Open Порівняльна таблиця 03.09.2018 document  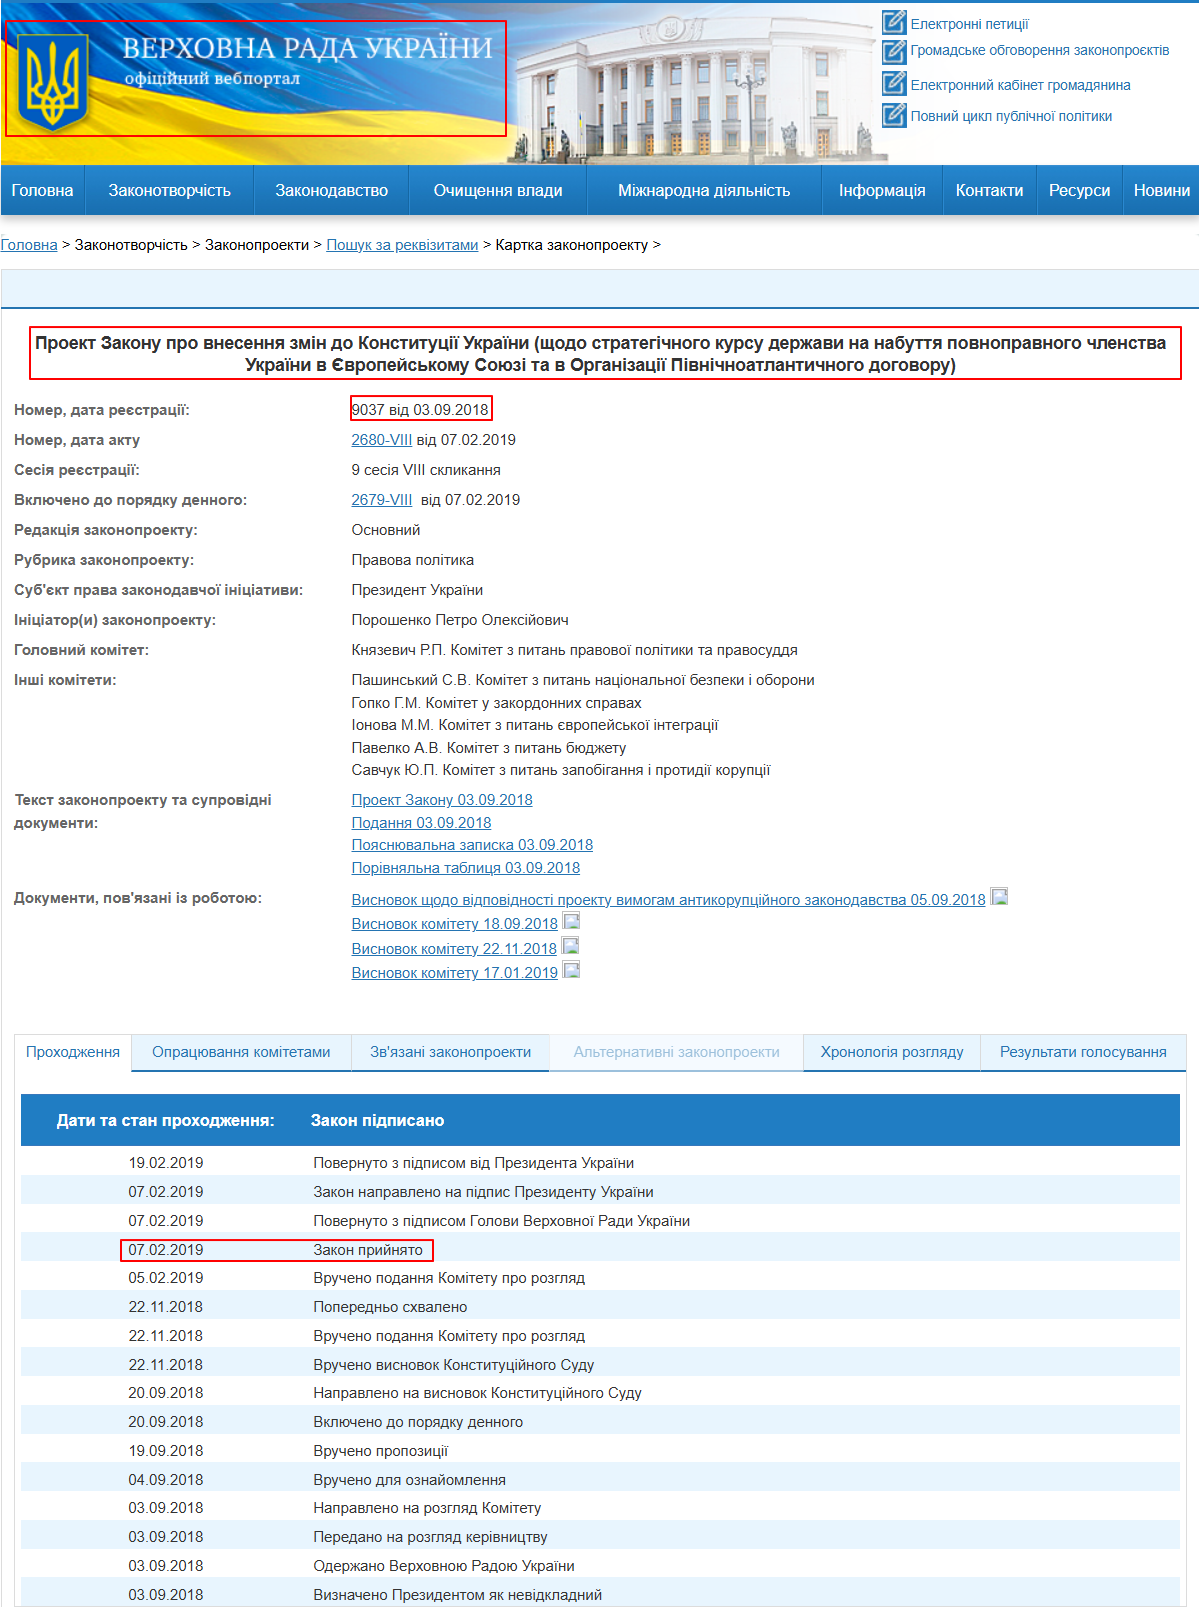(x=466, y=868)
